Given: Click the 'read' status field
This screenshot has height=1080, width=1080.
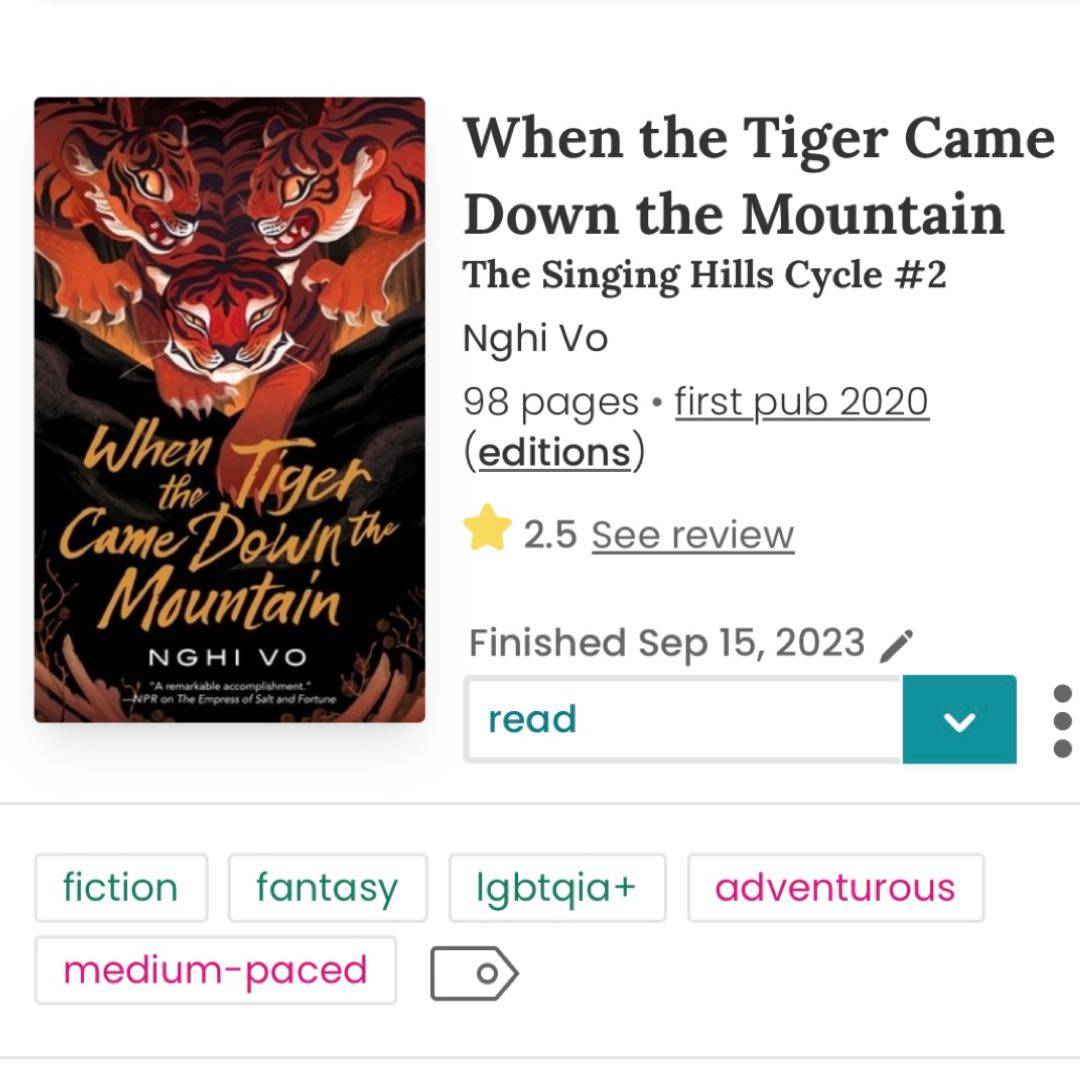Looking at the screenshot, I should point(684,720).
